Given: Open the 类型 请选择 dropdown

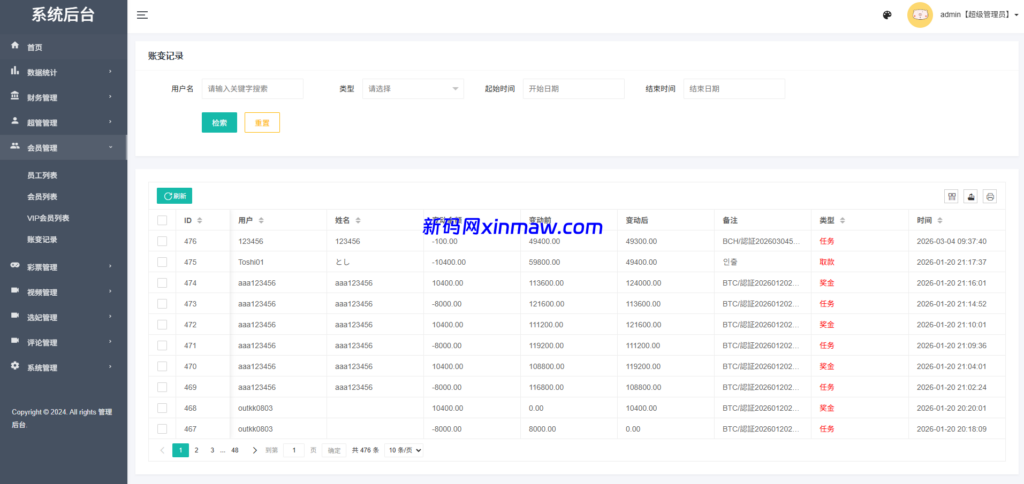Looking at the screenshot, I should point(413,89).
